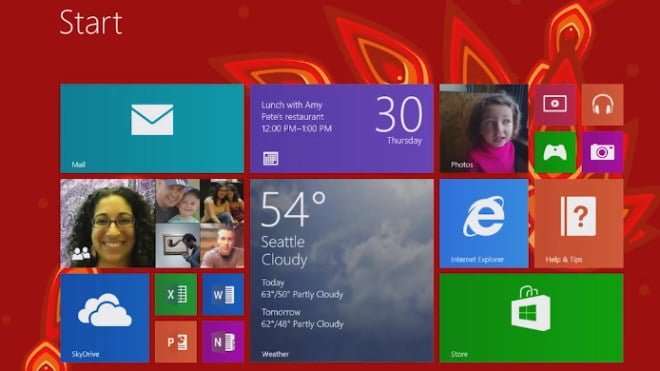Launch Excel from its small tile
The image size is (660, 371).
(176, 295)
